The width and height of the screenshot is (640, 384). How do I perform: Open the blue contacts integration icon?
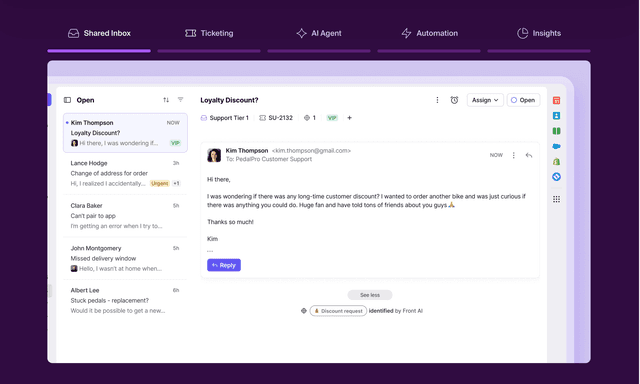point(556,116)
